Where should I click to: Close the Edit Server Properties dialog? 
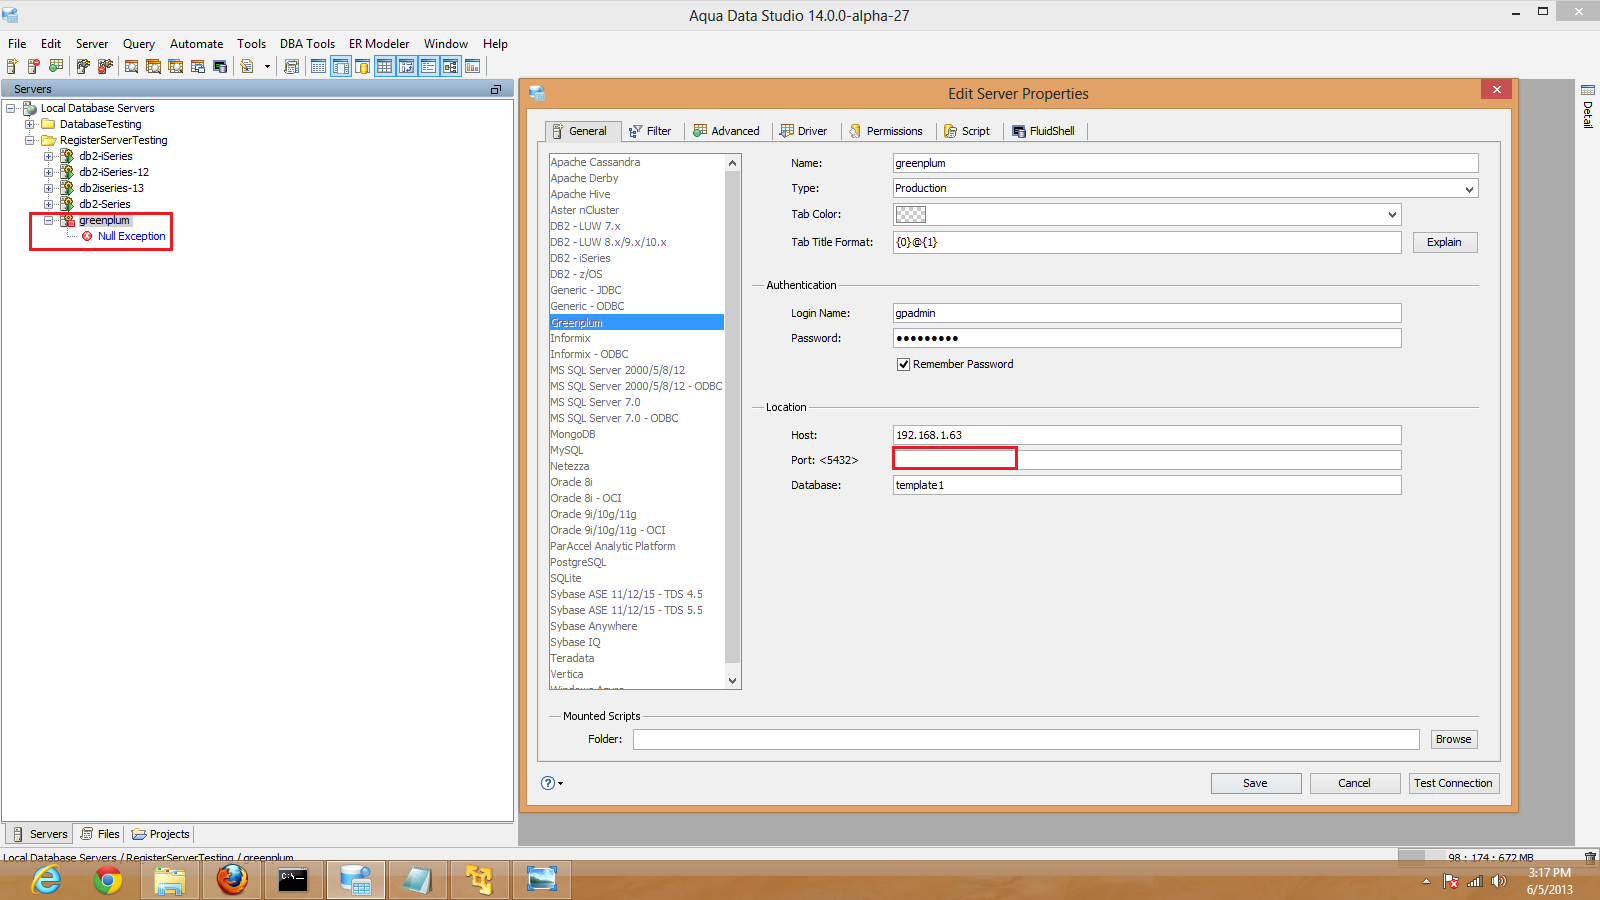[1497, 89]
